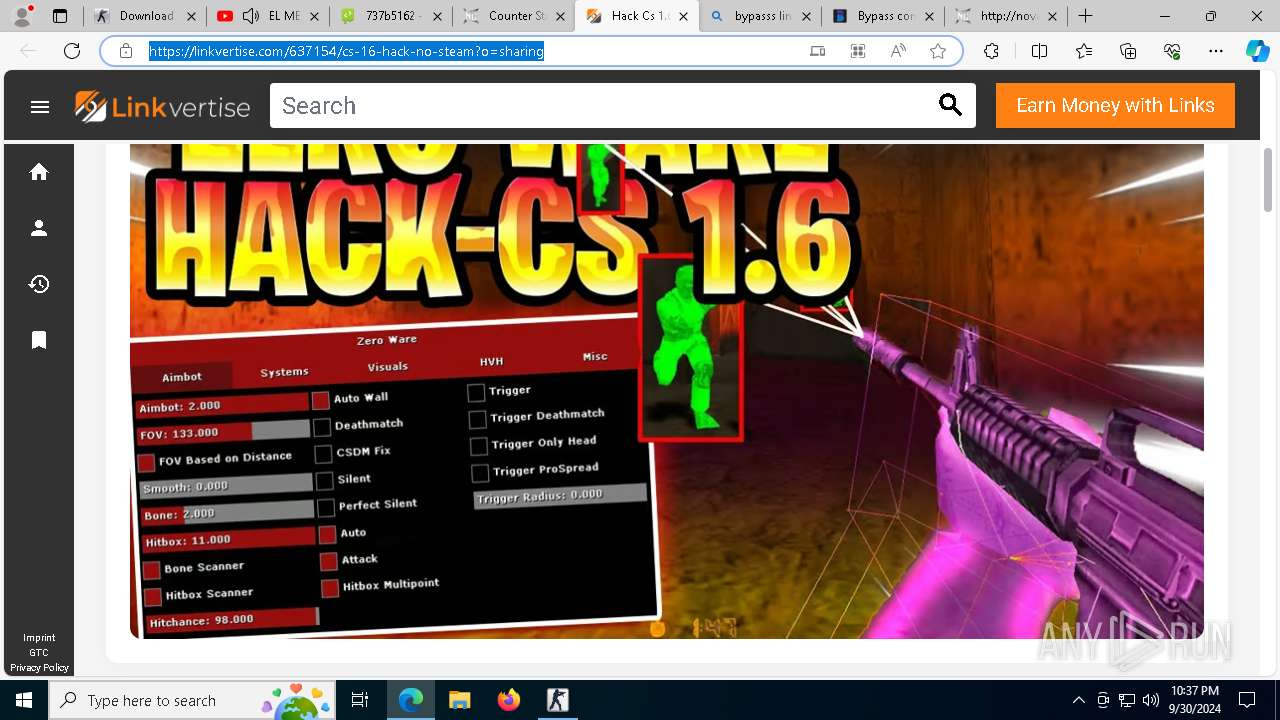
Task: Open the Linkvertise hamburger menu
Action: [40, 107]
